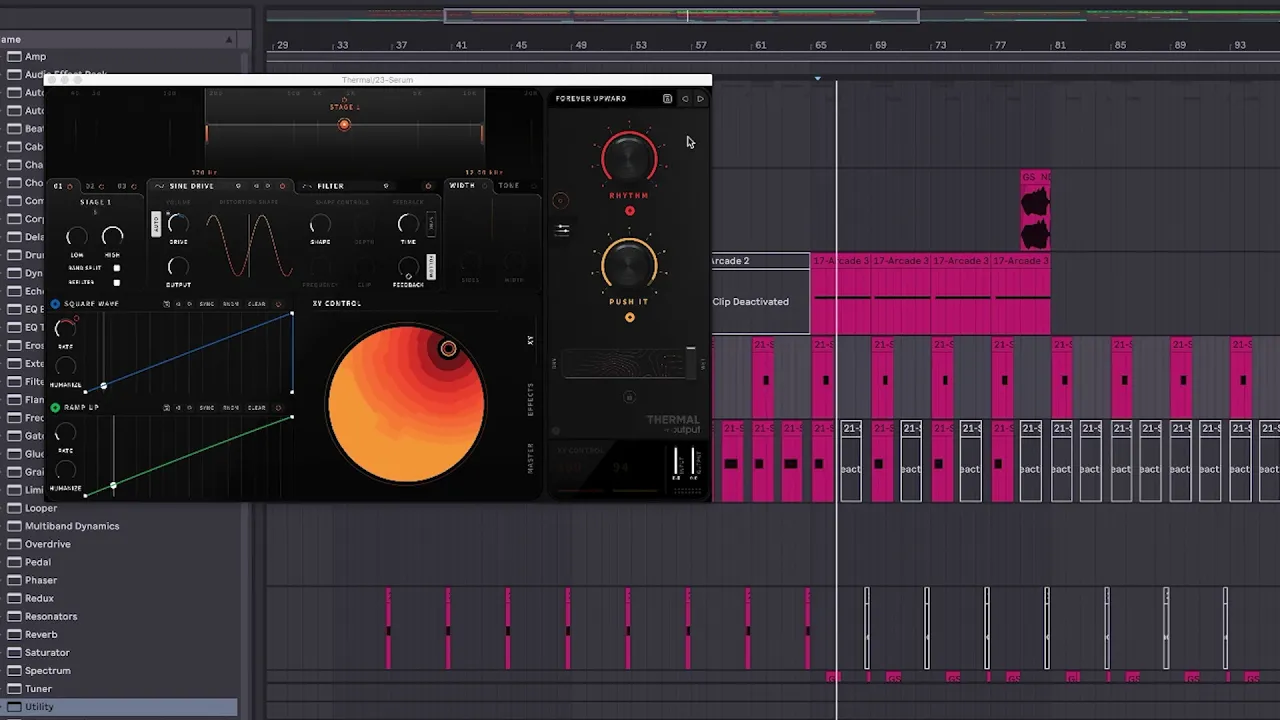Toggle the Auto volume button
Screen dimensions: 1280x720
155,224
